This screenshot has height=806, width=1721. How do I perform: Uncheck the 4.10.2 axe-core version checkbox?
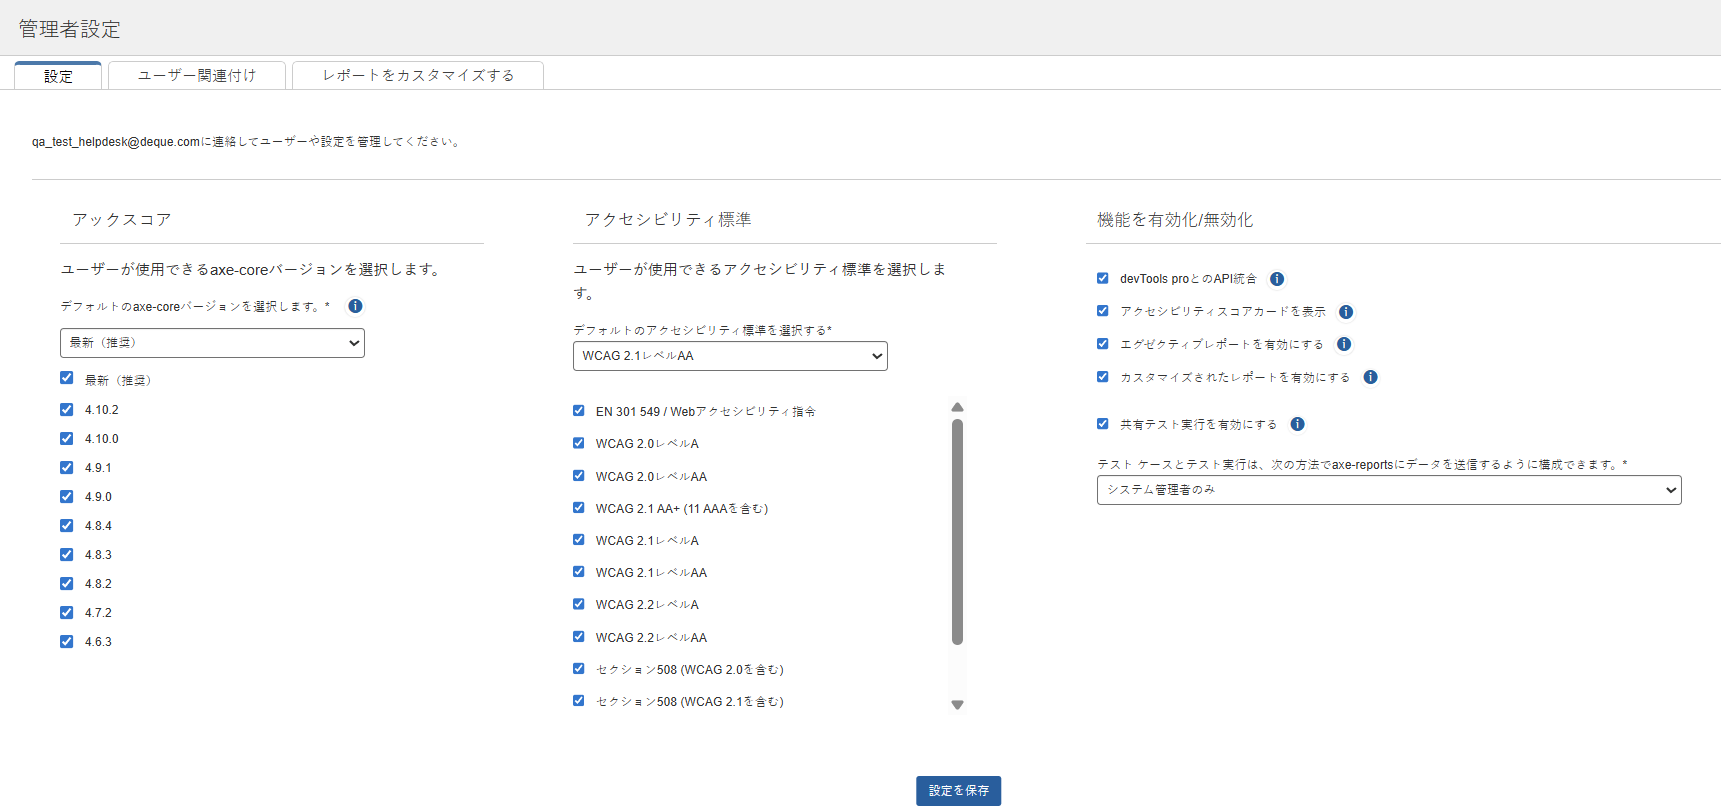(x=67, y=409)
